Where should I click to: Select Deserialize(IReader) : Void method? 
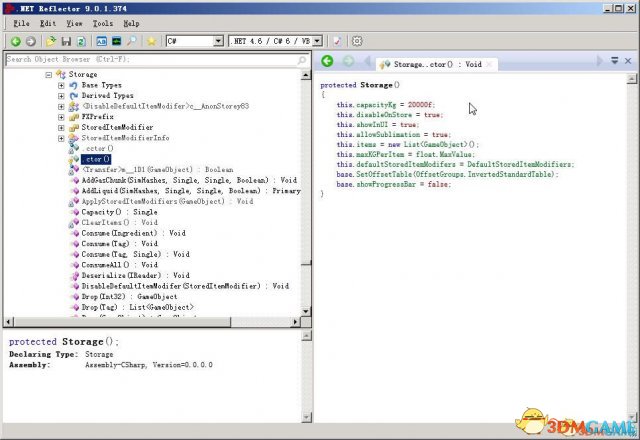136,276
